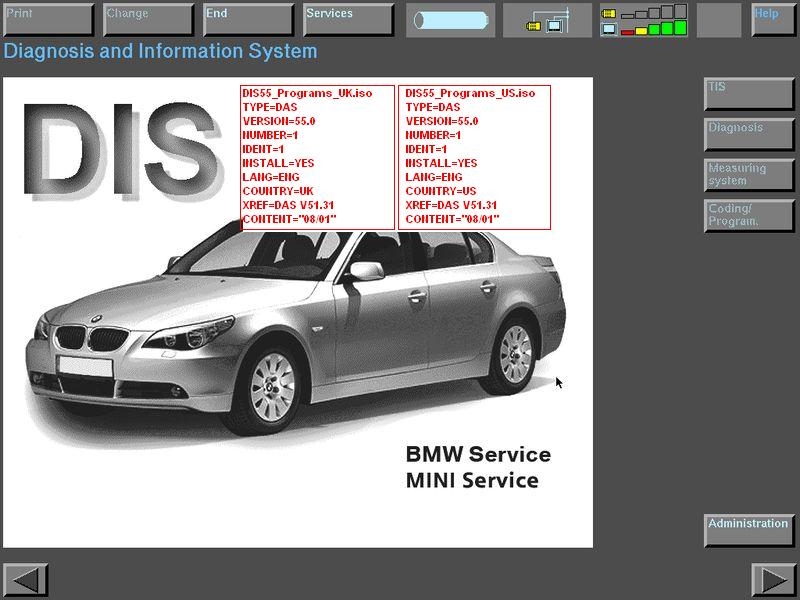Click the BMW sedan picture
Screen dimensions: 800x600
296,332
